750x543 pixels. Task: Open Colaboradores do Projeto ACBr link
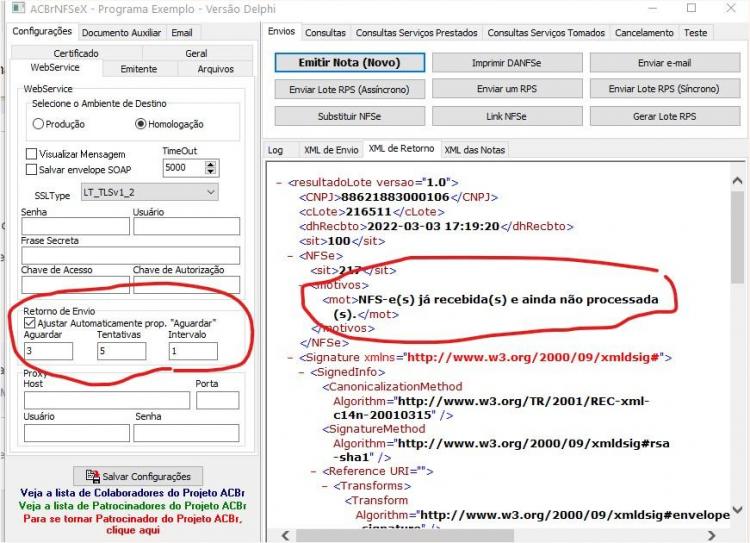[132, 493]
